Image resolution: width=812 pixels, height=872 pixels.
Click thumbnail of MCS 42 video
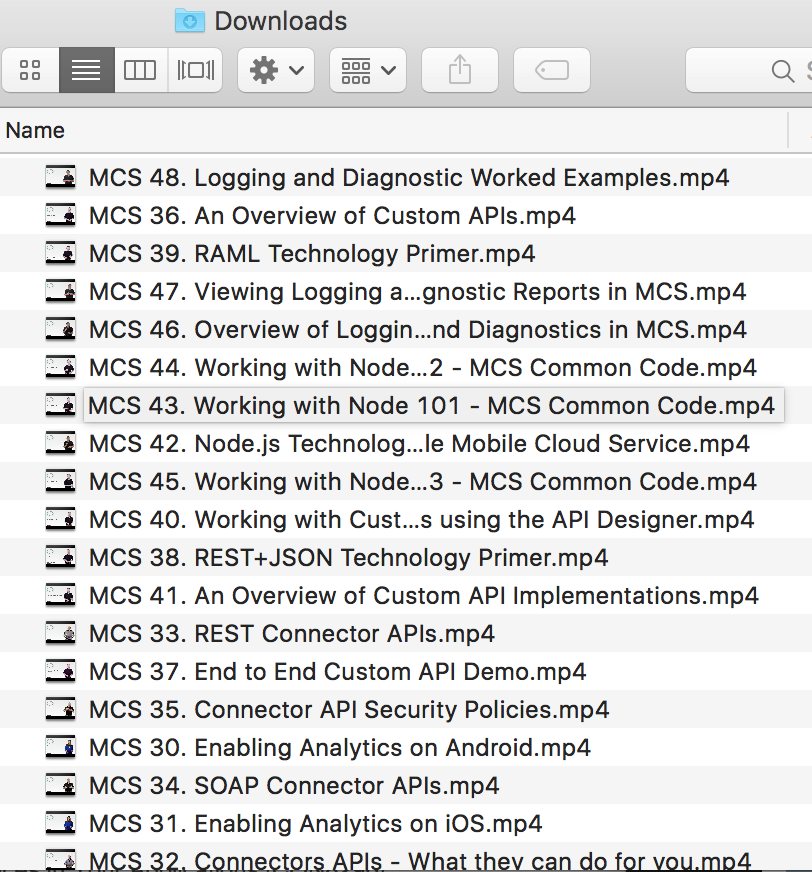point(60,443)
